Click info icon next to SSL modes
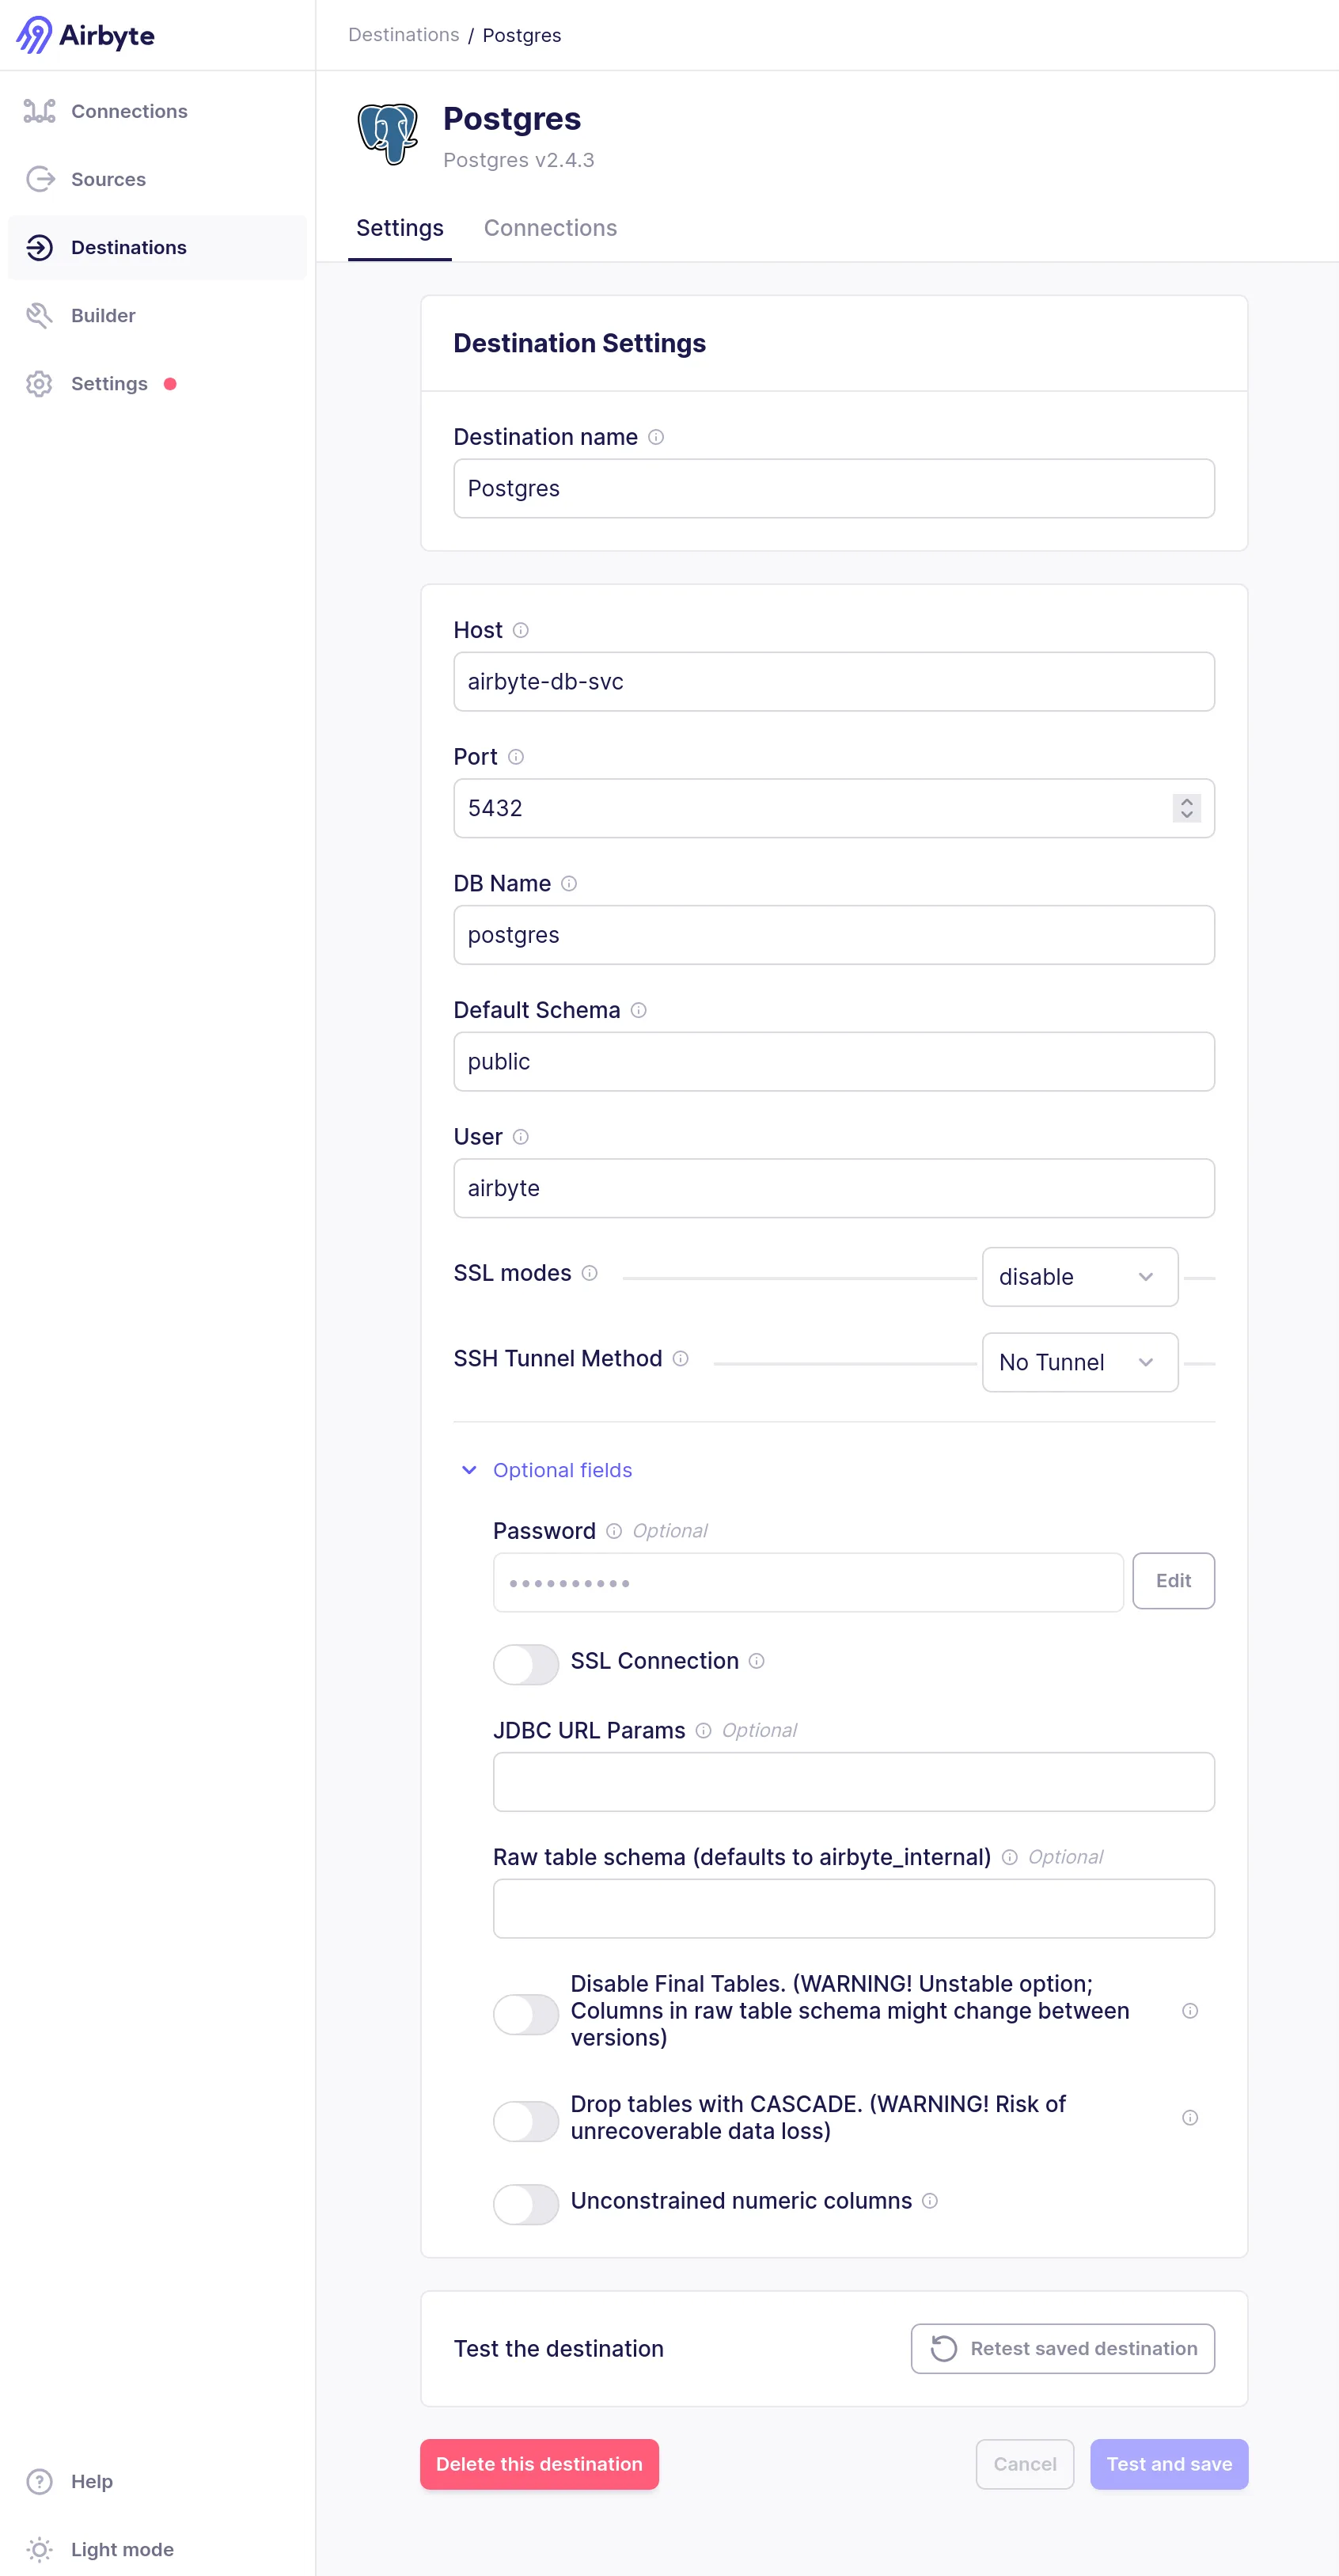Screen dimensions: 1339x2576 click(x=589, y=1273)
